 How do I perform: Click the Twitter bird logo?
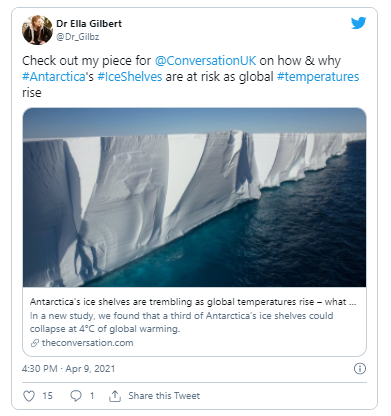coord(358,23)
